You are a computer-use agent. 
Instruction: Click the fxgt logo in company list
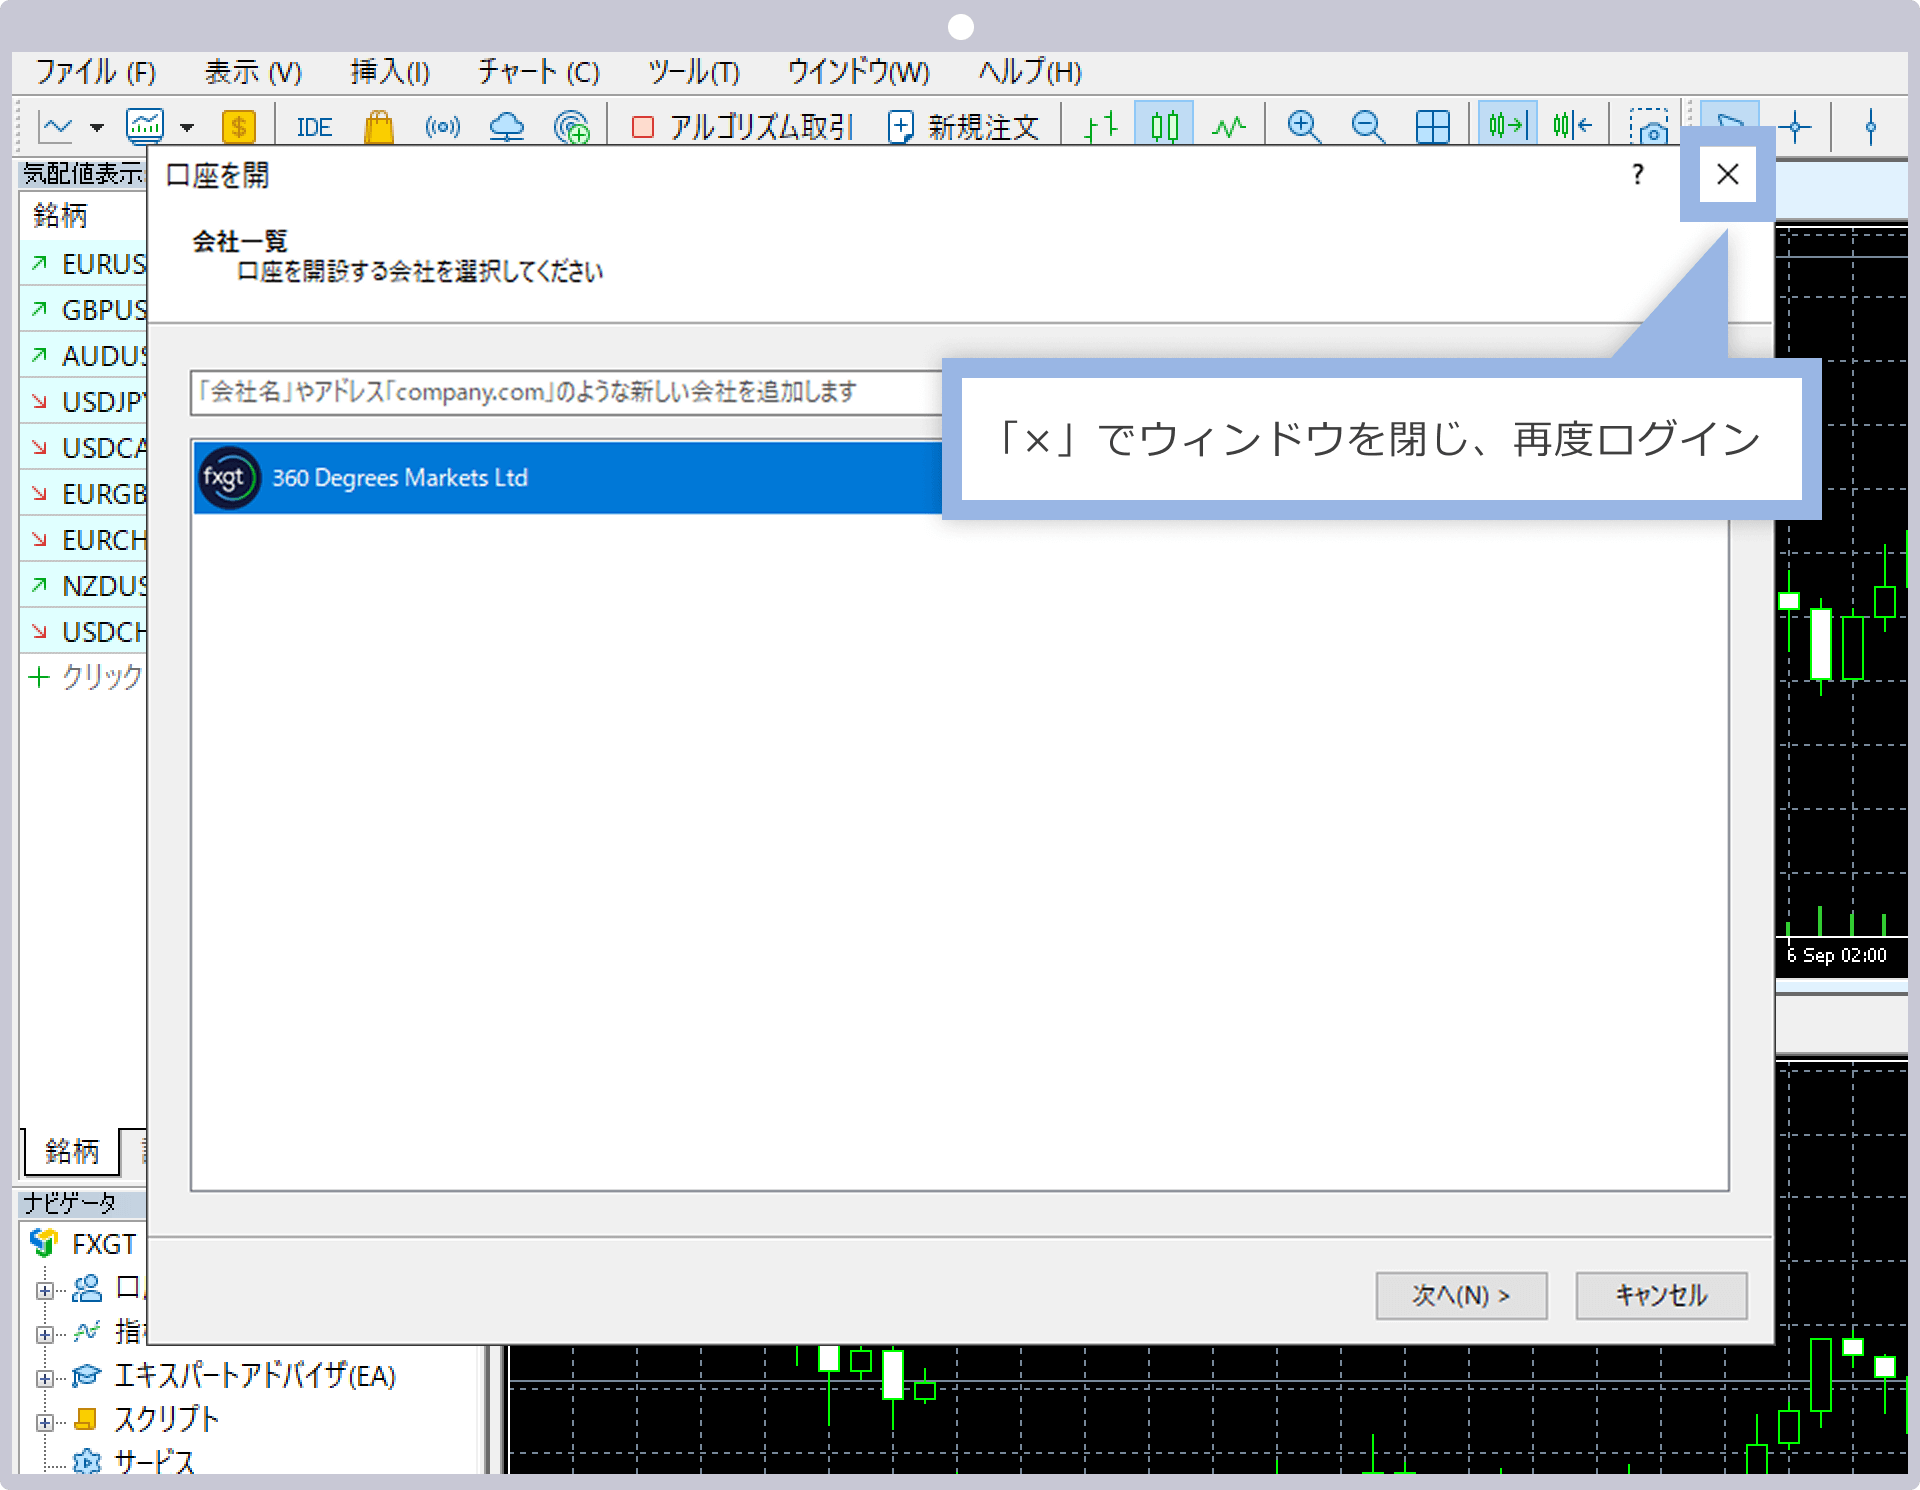point(229,478)
